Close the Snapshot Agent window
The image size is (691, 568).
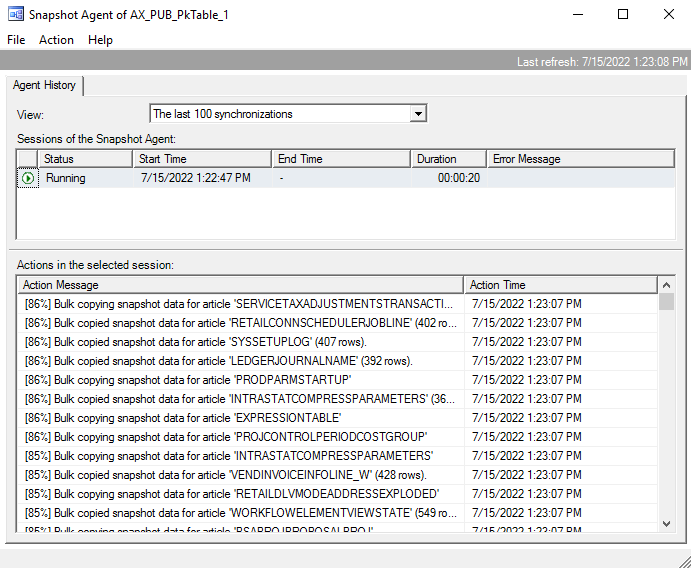[x=669, y=15]
